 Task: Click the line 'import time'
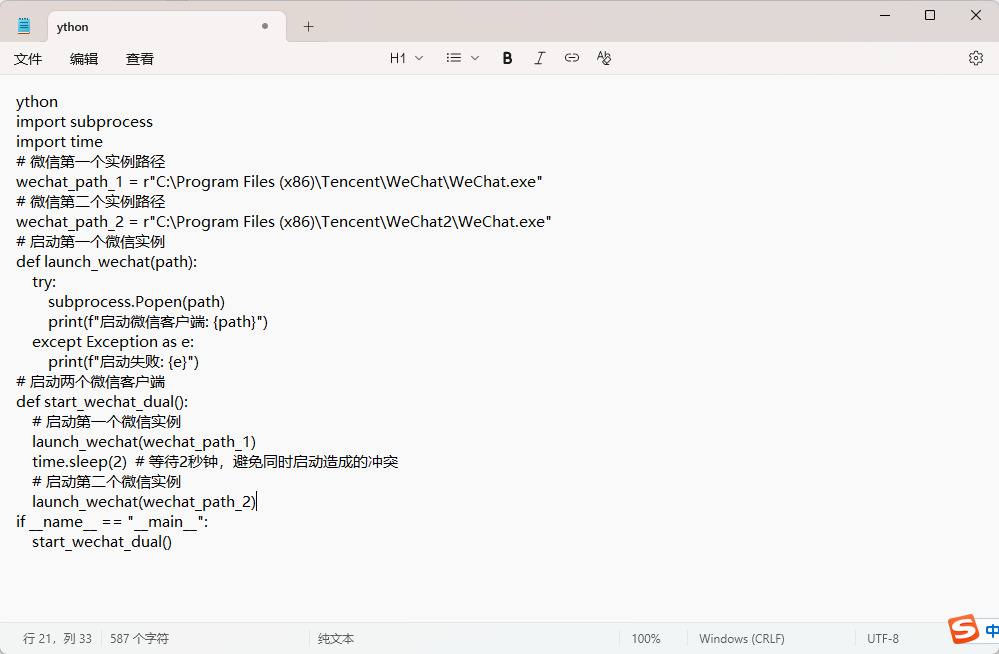click(59, 142)
